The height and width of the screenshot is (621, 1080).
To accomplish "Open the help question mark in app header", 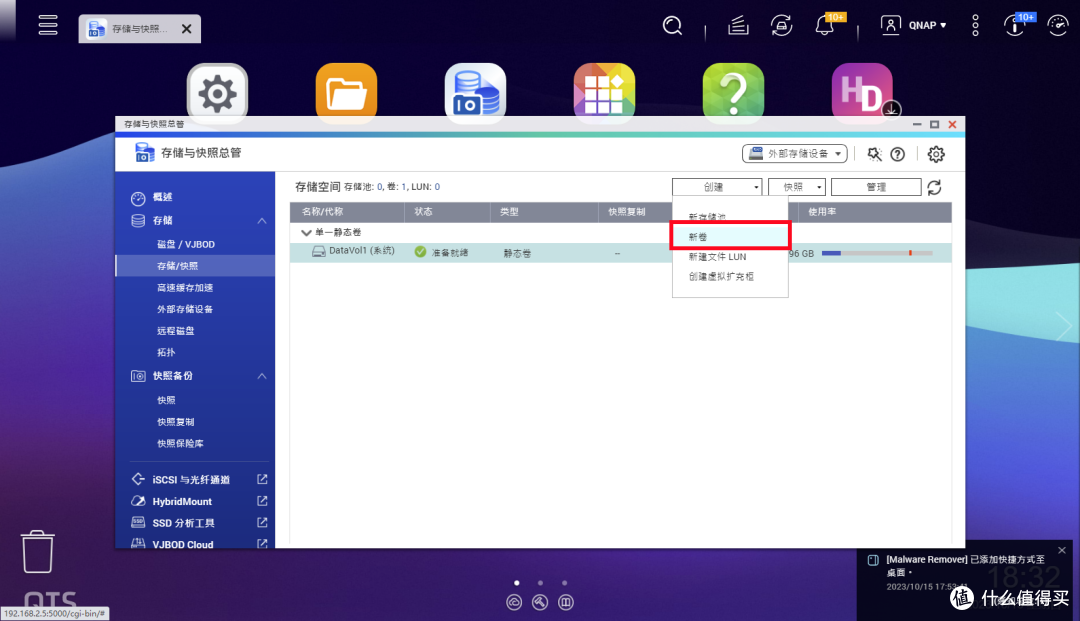I will click(x=897, y=154).
